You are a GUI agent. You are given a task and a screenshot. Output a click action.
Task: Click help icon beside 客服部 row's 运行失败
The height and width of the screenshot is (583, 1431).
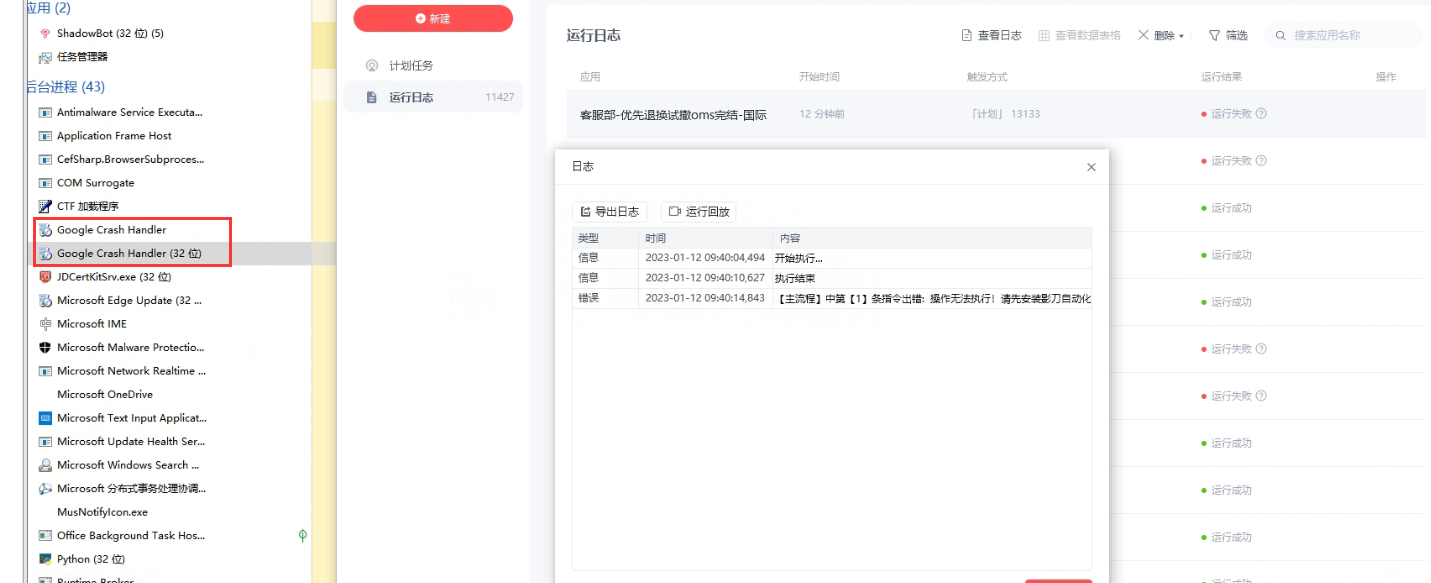(x=1261, y=114)
